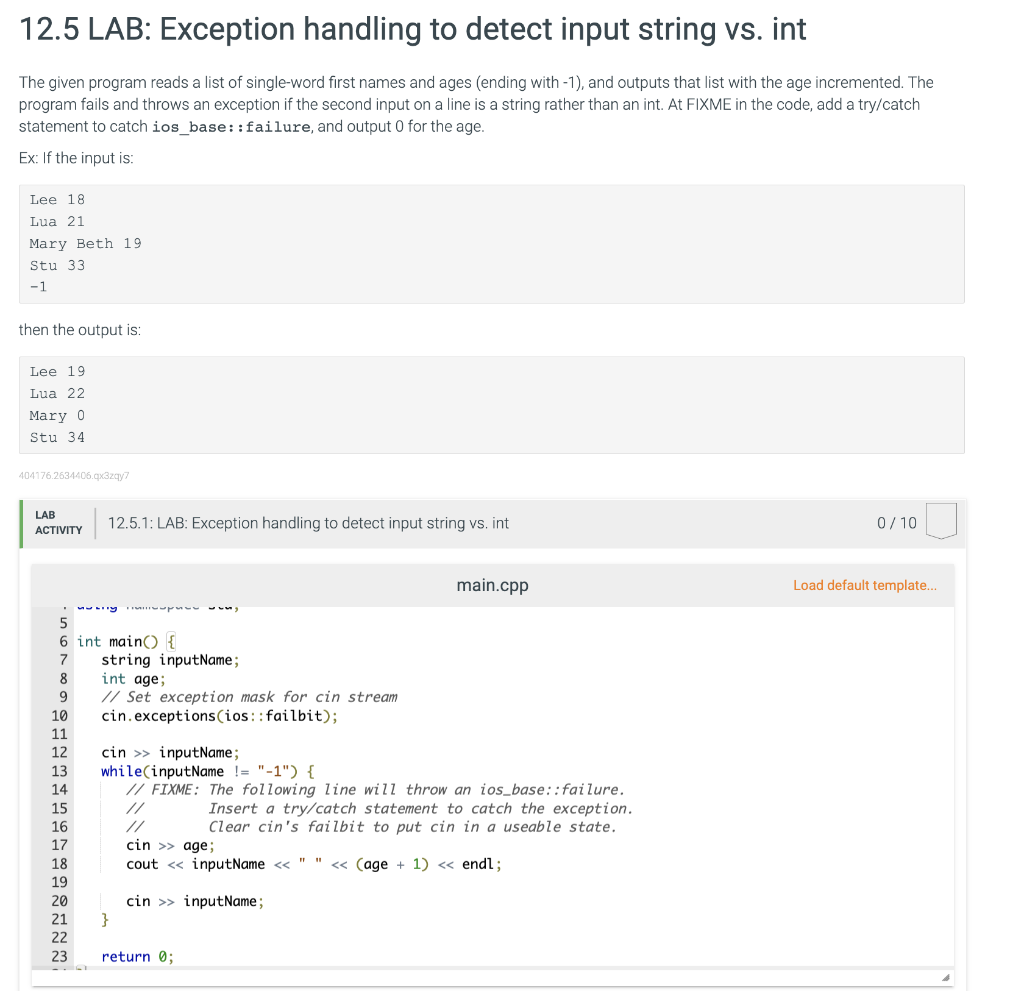Click the 12.5 LAB page title heading
Image resolution: width=1024 pixels, height=991 pixels.
point(411,29)
